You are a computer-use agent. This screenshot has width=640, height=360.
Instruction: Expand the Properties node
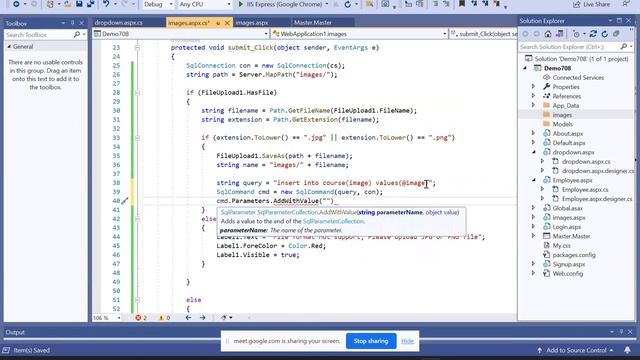tap(533, 87)
